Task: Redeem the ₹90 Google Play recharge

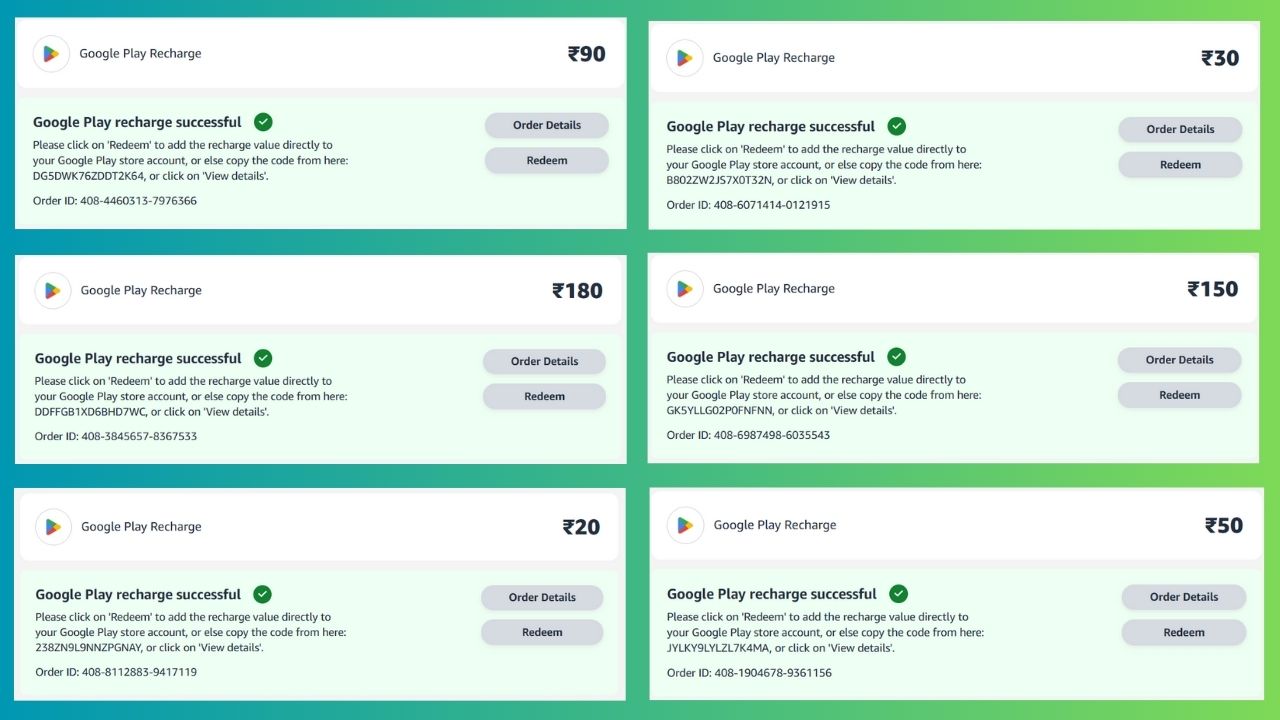Action: [546, 160]
